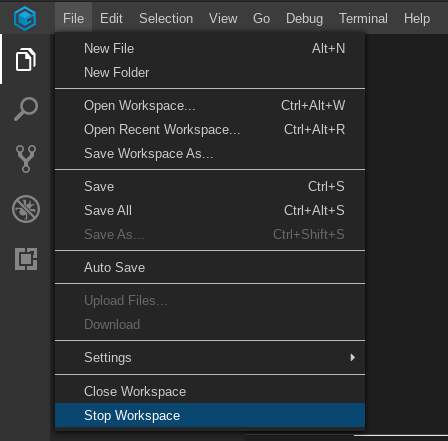Open the Terminal menu
Viewport: 448px width, 441px height.
[363, 18]
